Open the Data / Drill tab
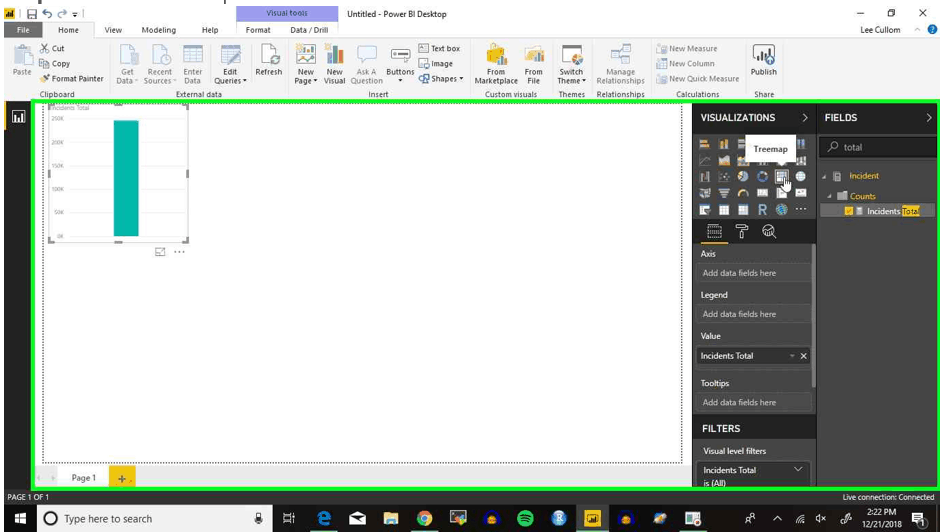942x532 pixels. point(309,30)
